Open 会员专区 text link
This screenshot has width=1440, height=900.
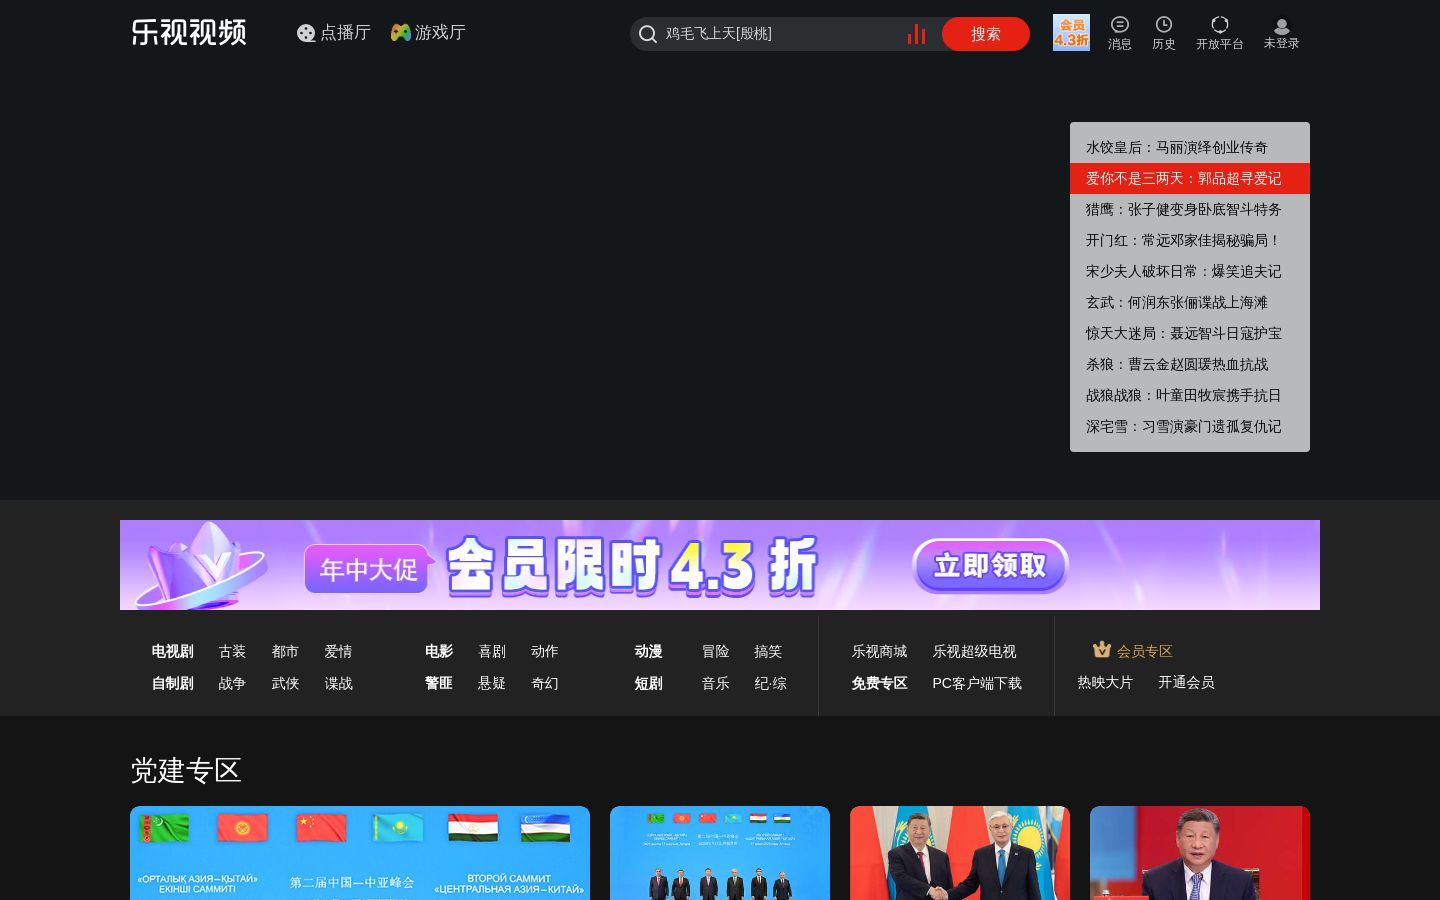[x=1144, y=651]
